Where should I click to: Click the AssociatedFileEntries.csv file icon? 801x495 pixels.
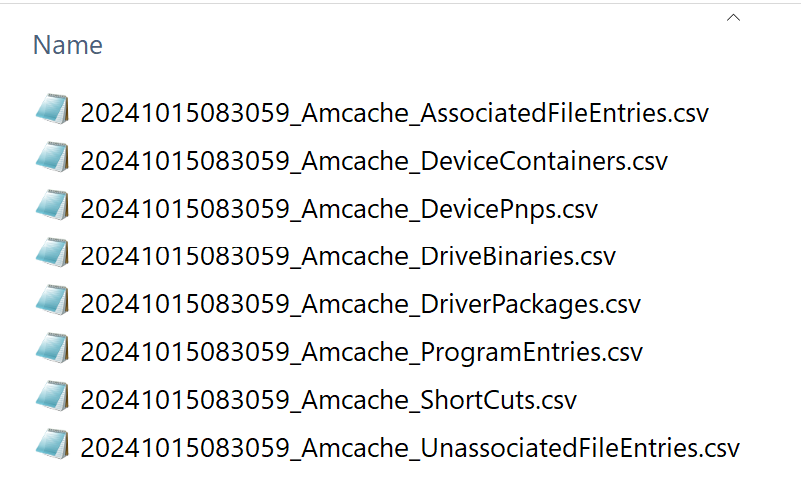tap(51, 110)
